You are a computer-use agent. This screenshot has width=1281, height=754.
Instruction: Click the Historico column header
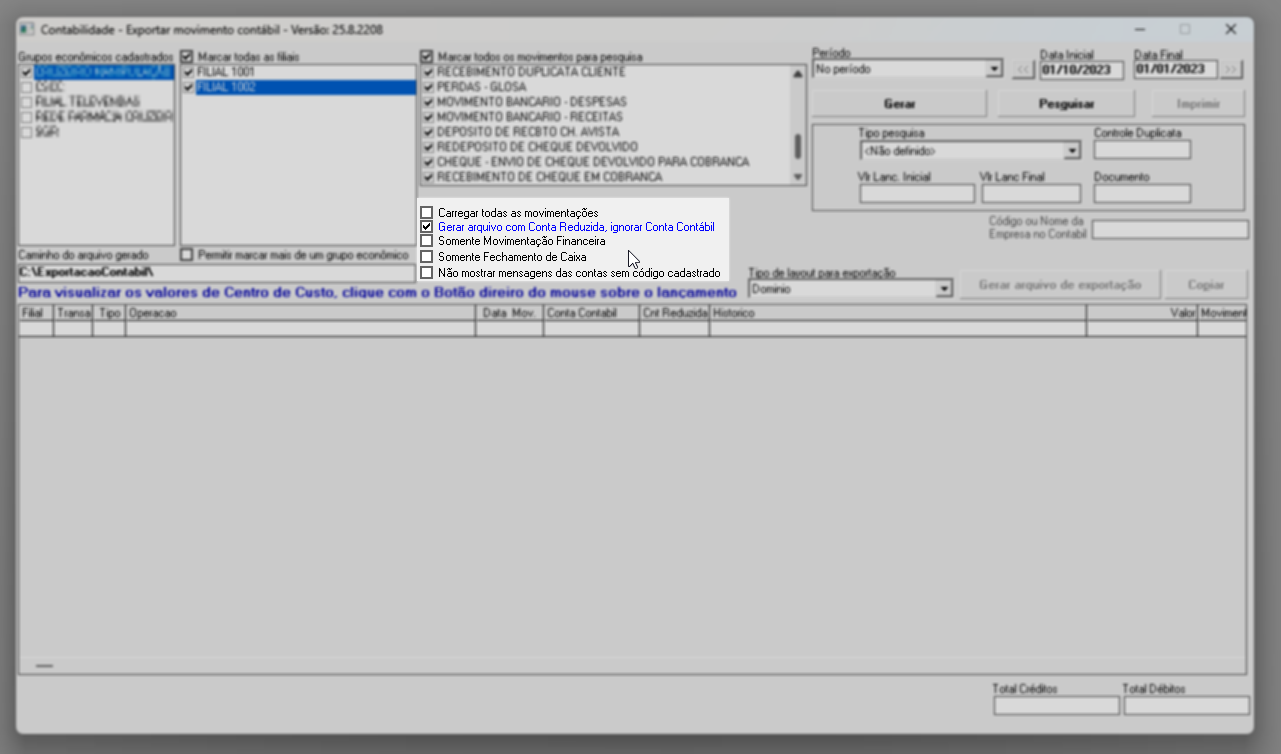coord(898,313)
